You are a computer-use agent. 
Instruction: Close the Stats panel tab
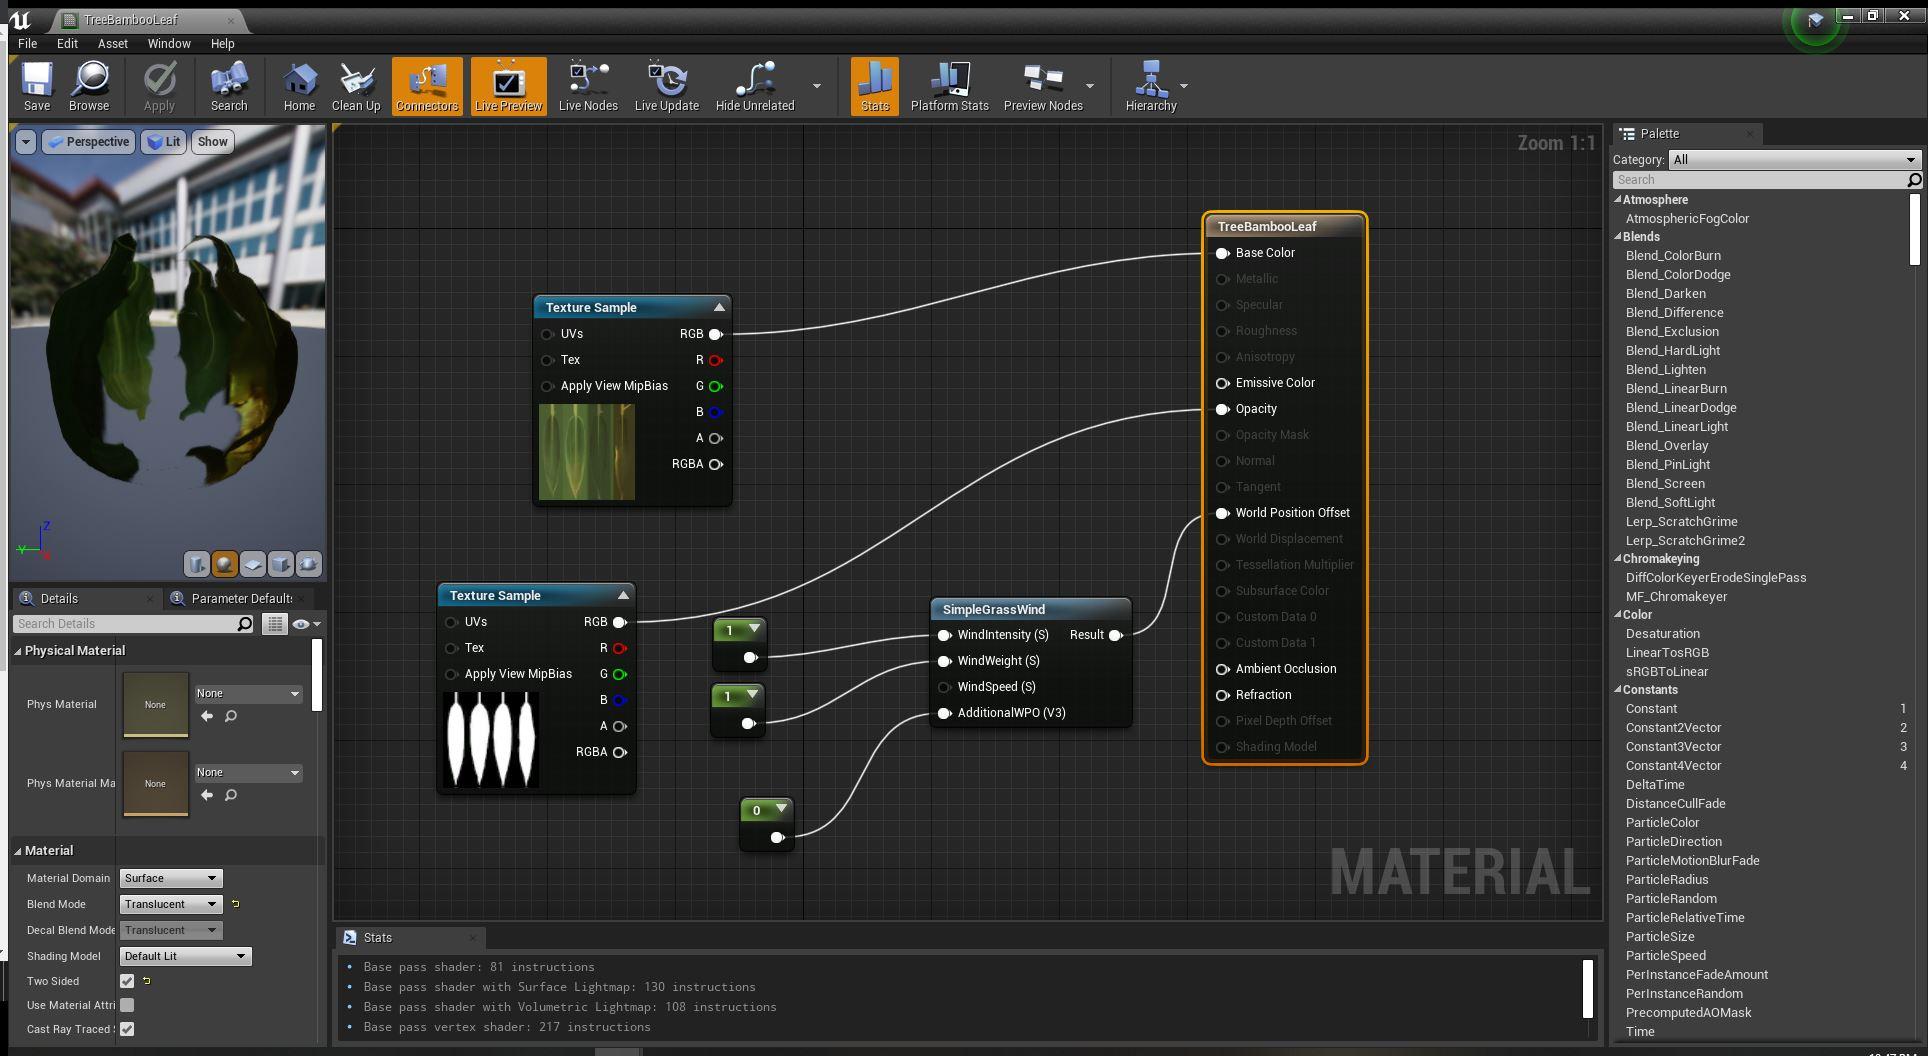(x=473, y=938)
